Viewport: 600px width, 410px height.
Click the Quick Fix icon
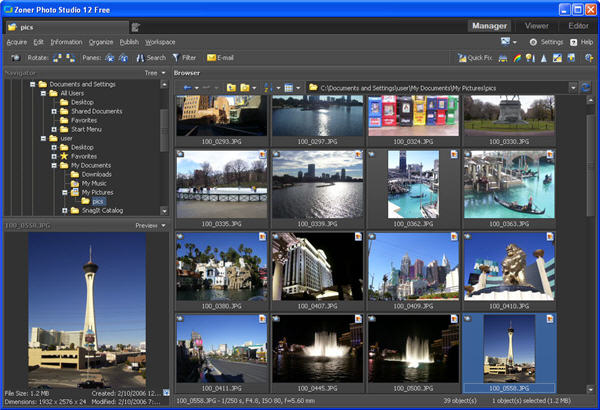[x=461, y=58]
